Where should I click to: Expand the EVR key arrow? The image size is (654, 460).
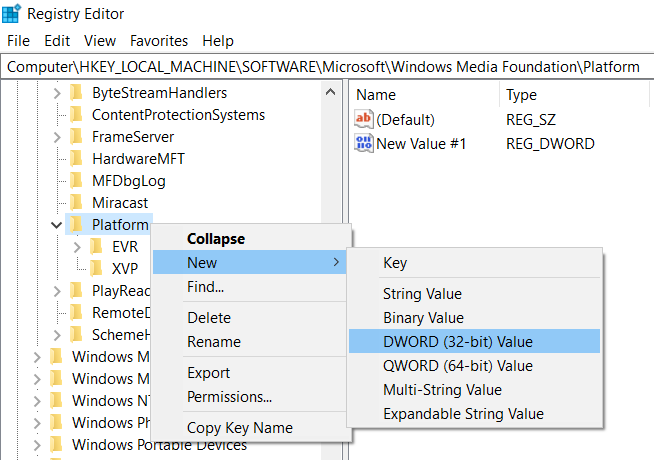click(x=77, y=246)
